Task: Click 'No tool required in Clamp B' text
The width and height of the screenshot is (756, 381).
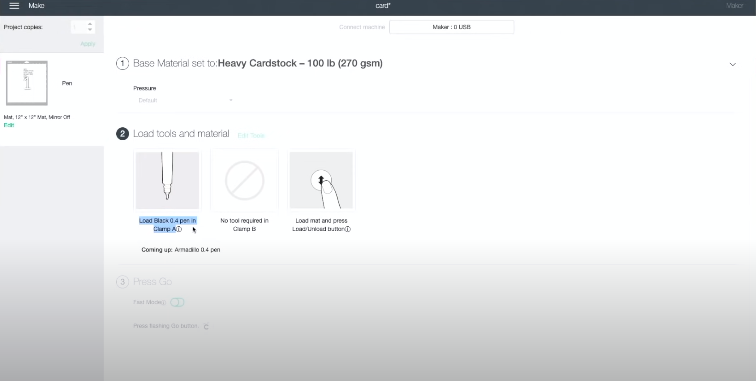Action: pos(244,225)
